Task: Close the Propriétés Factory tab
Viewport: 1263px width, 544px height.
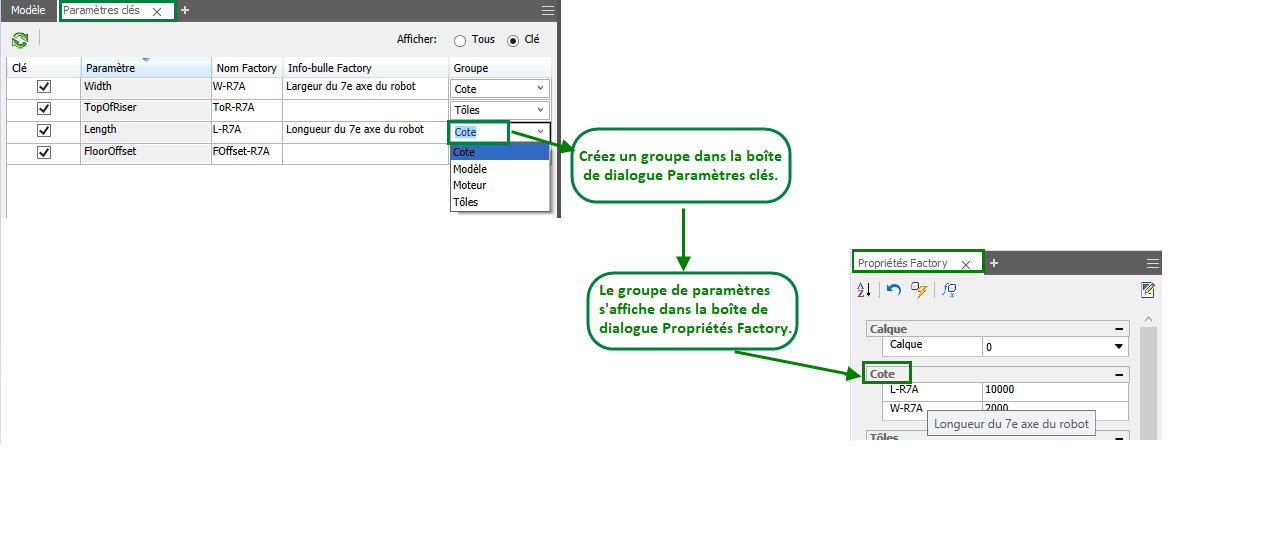Action: click(x=966, y=264)
